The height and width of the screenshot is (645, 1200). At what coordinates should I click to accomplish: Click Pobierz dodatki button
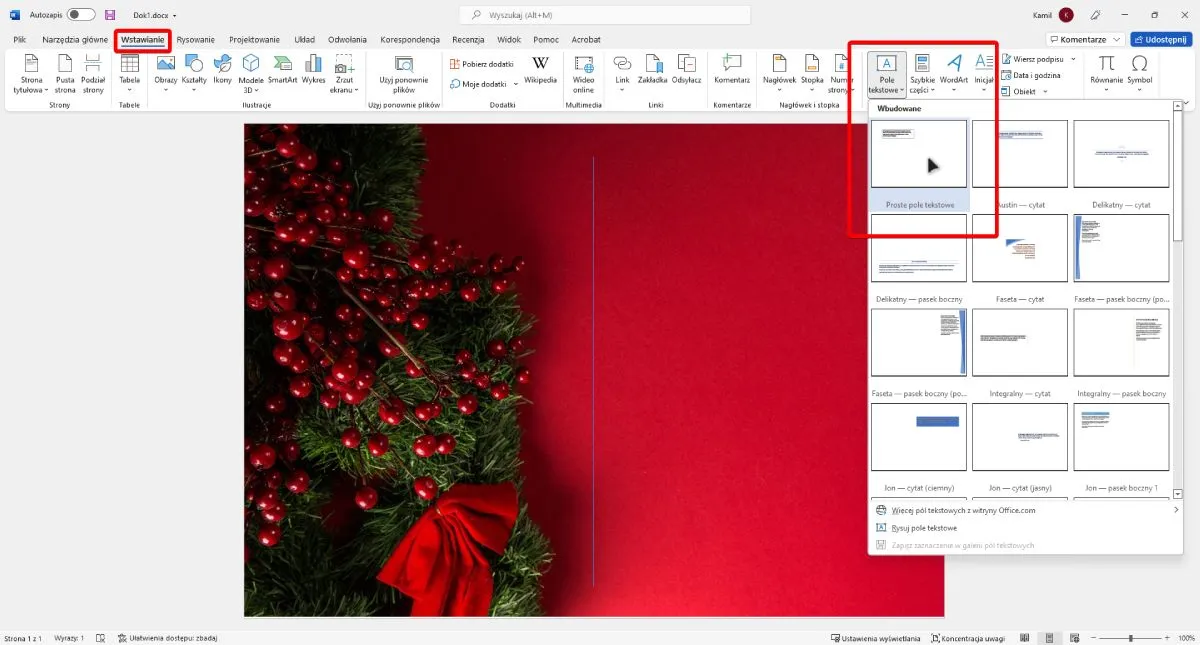pyautogui.click(x=481, y=63)
